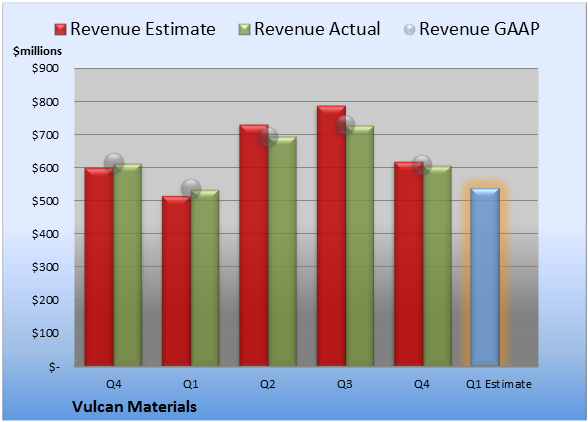The image size is (588, 422).
Task: Select the green actual bar for Q1
Action: tap(205, 278)
